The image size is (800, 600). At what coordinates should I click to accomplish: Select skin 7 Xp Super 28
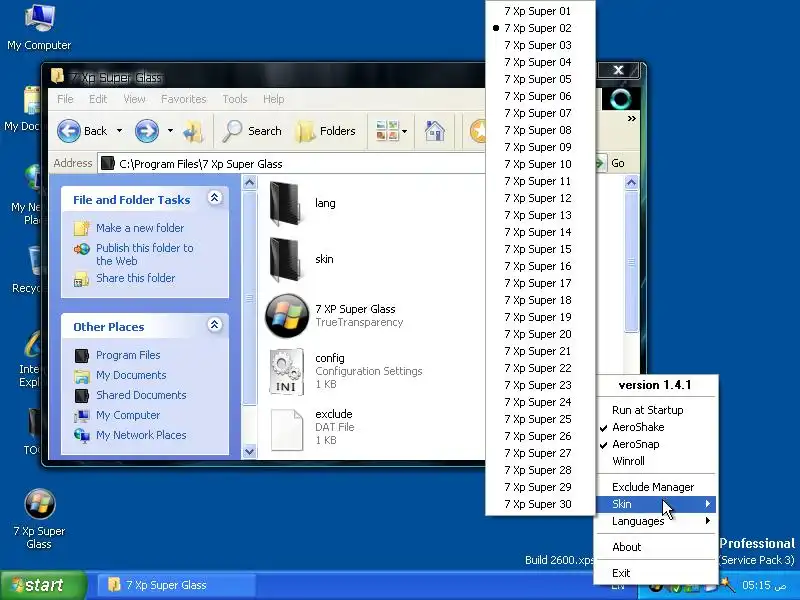(x=540, y=470)
